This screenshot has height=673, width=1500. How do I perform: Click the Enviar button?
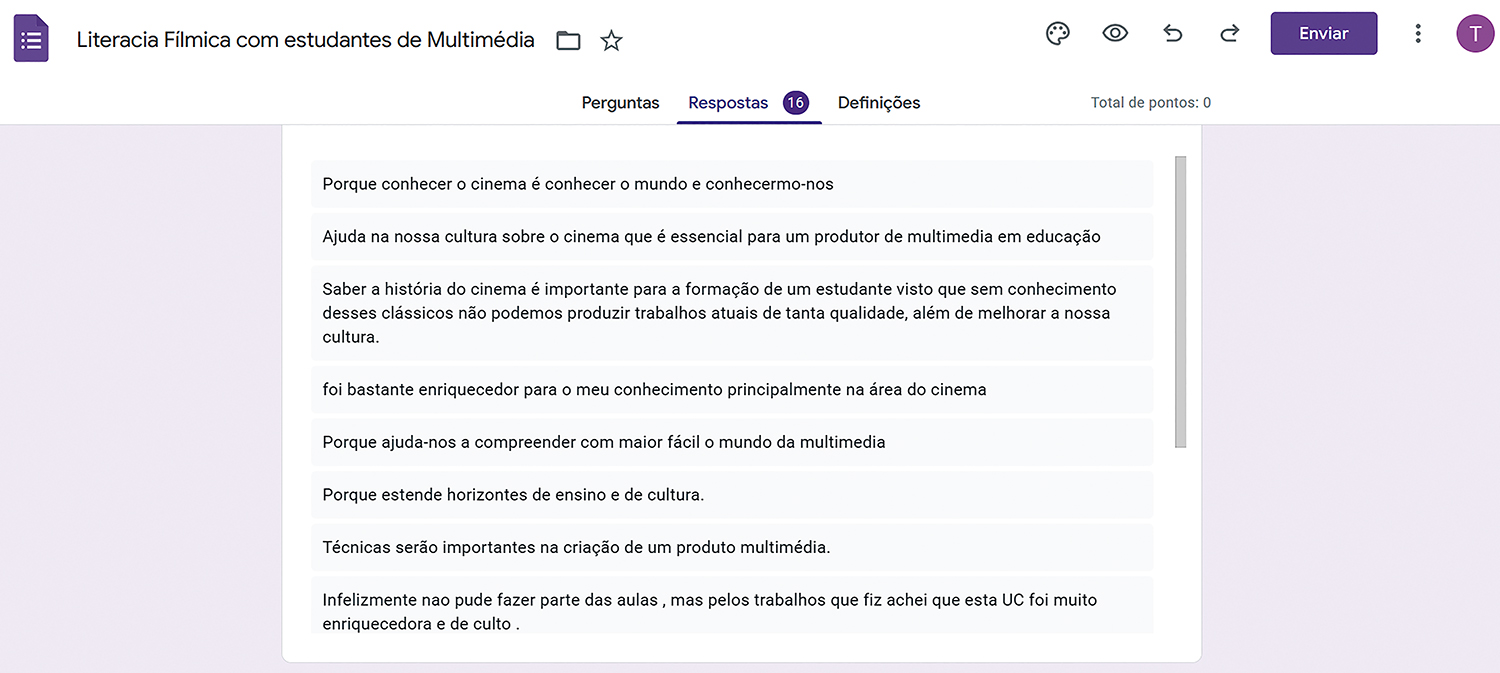[1323, 34]
